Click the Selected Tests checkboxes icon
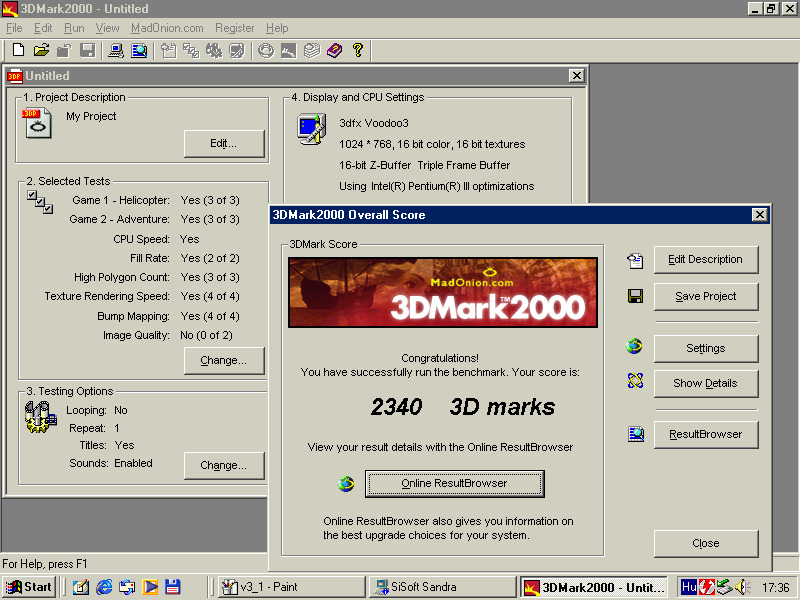The height and width of the screenshot is (600, 800). (x=40, y=202)
